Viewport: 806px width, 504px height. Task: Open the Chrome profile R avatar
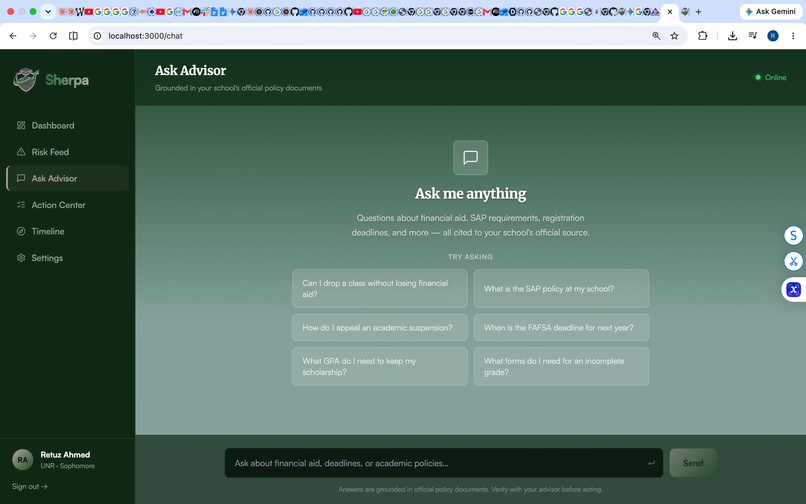pos(773,35)
